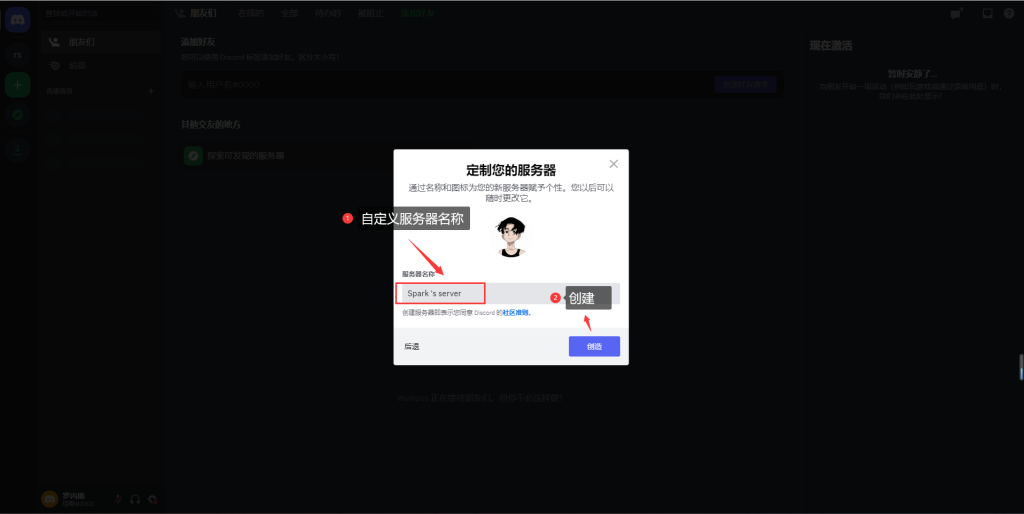Image resolution: width=1024 pixels, height=514 pixels.
Task: Close the 定制您的服务器 dialog with X
Action: 613,164
